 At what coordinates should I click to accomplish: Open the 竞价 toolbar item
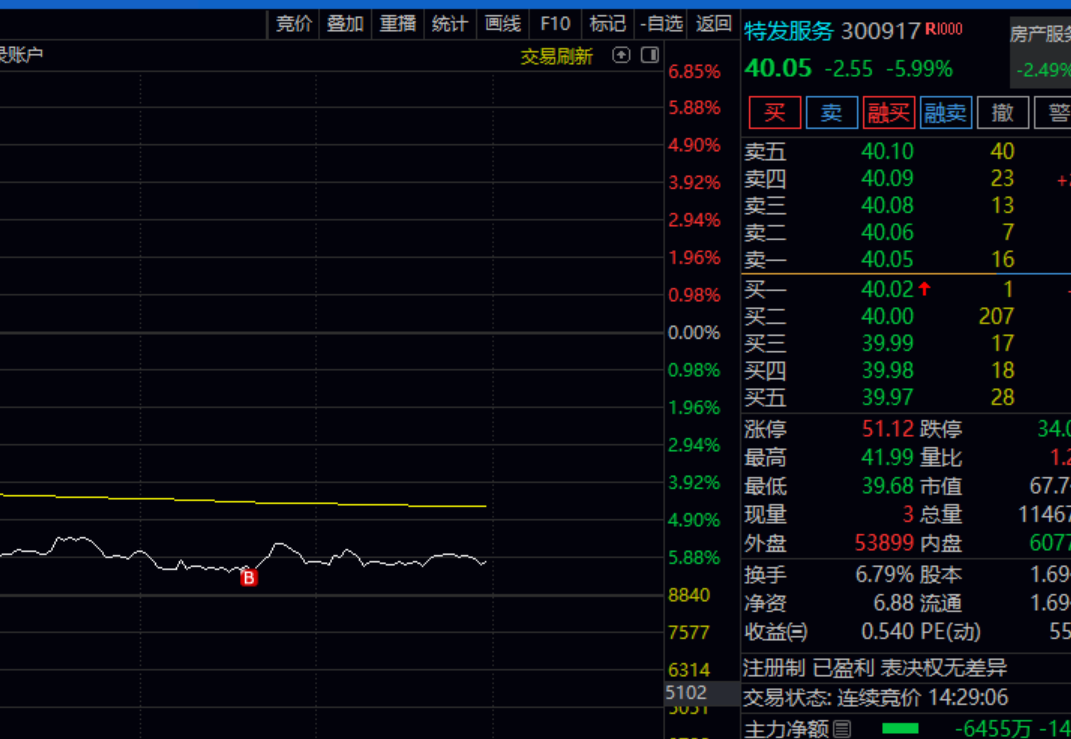tap(294, 24)
